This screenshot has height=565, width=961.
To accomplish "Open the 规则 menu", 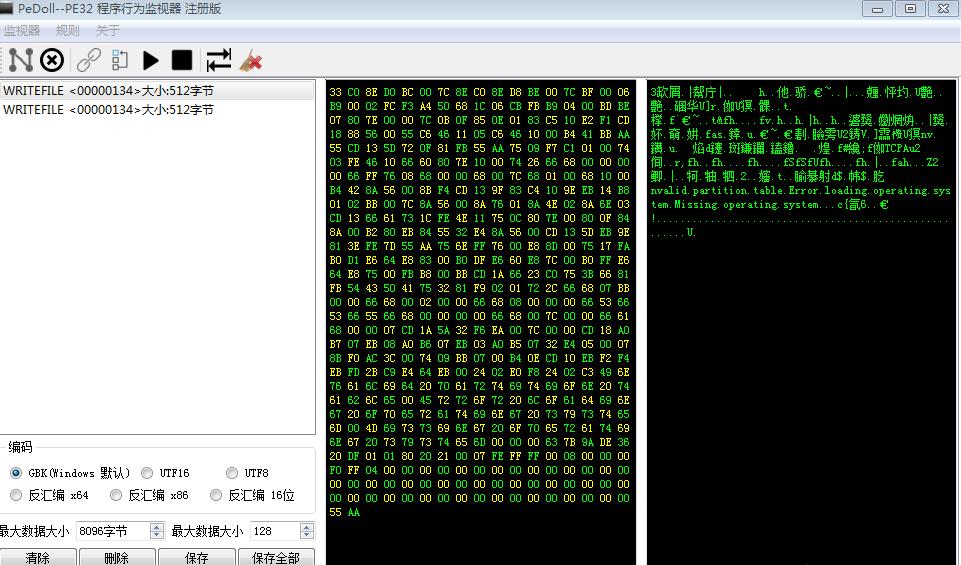I will [67, 31].
